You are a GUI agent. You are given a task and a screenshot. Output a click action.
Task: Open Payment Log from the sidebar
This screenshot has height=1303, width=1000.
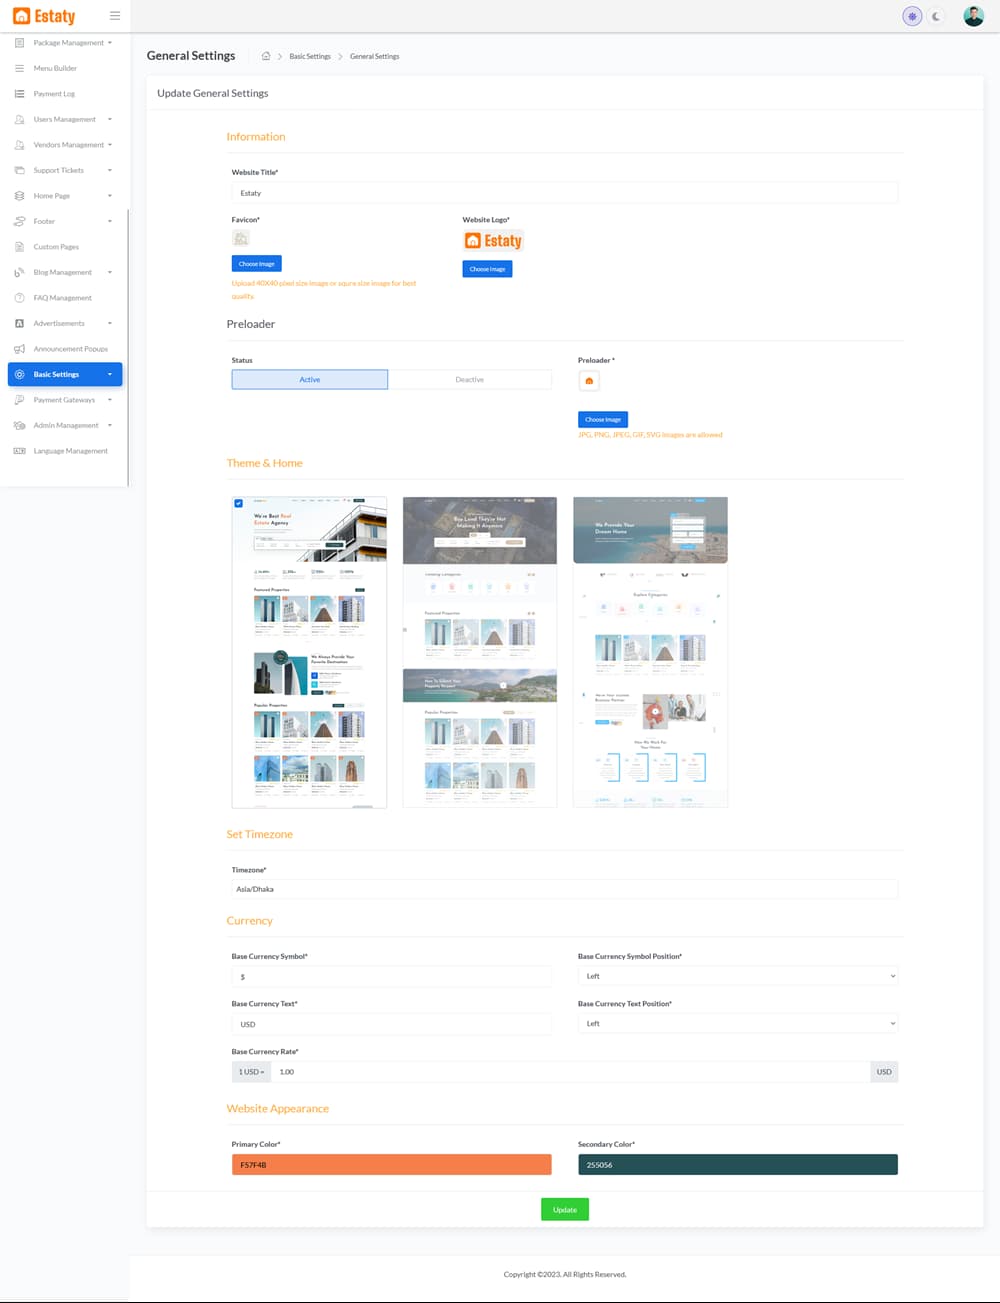pos(54,94)
